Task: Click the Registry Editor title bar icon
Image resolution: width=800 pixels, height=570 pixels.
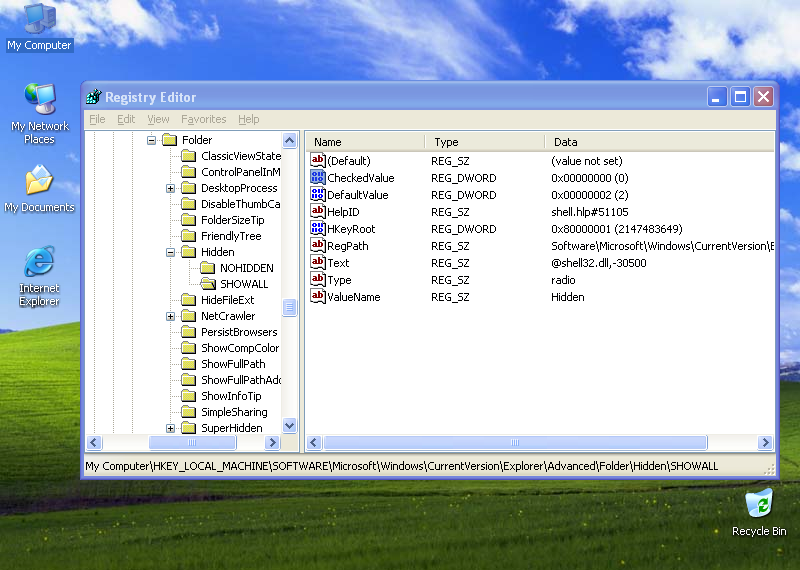Action: point(94,96)
